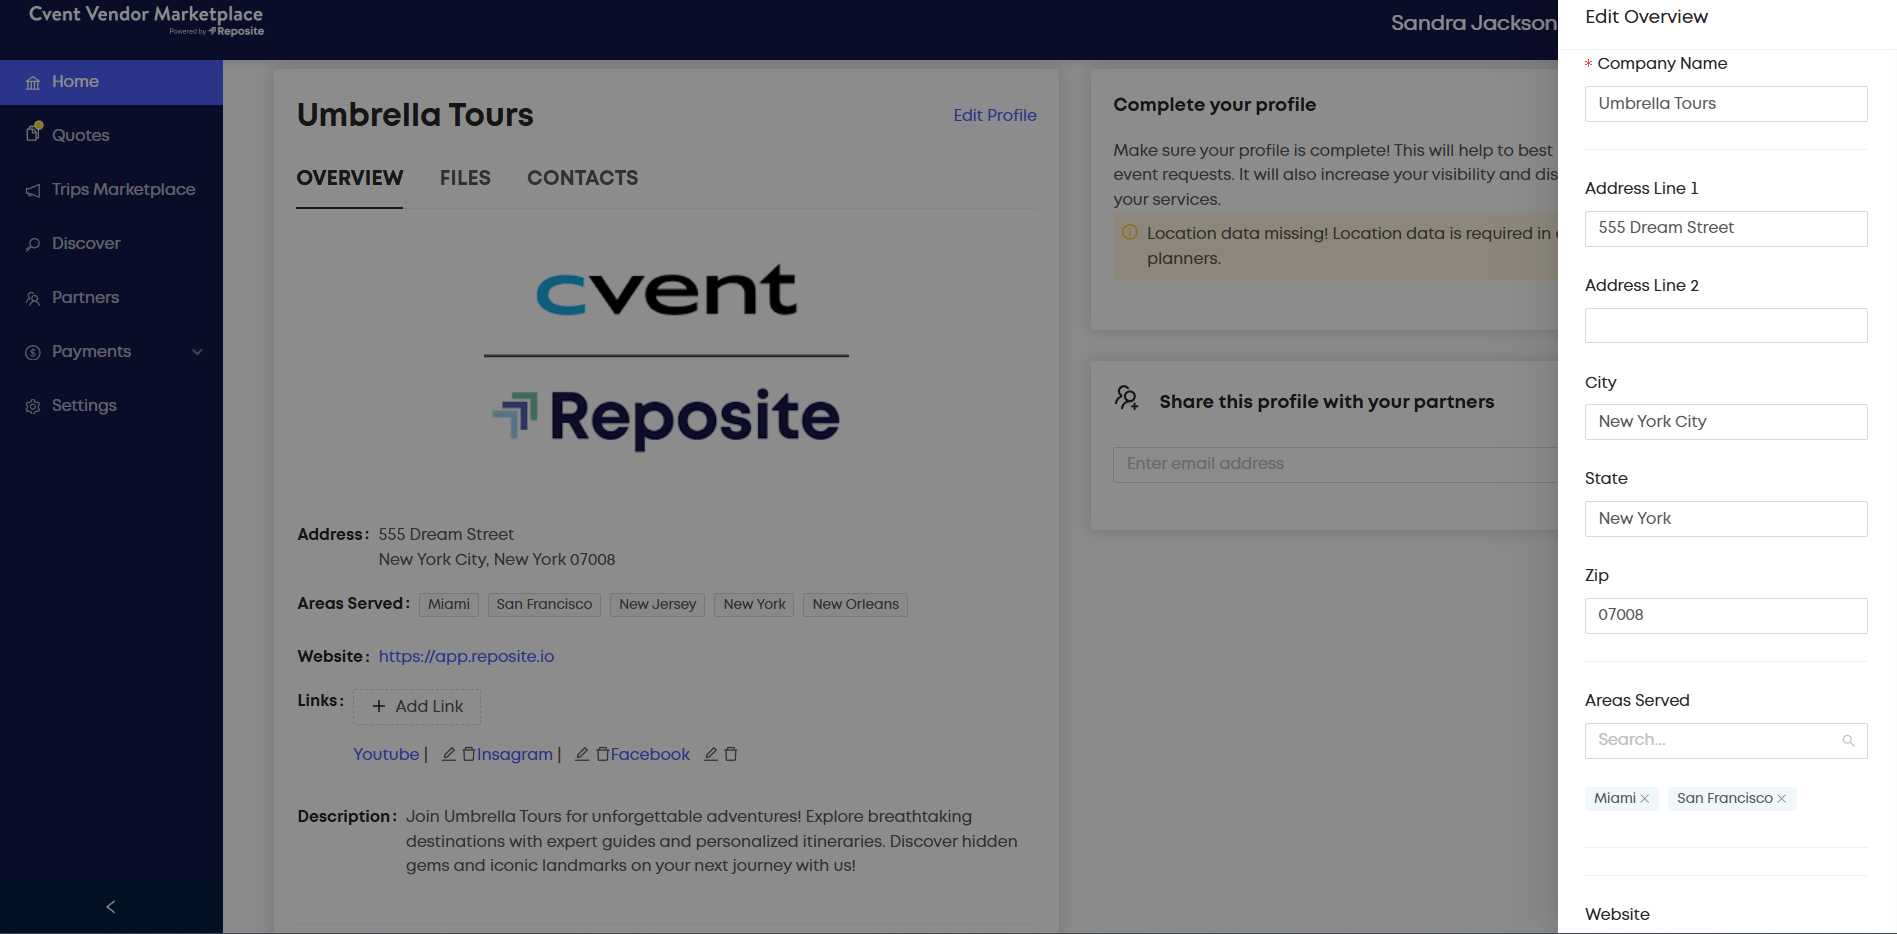This screenshot has height=934, width=1897.
Task: Click the Umbrella Tours profile heading
Action: 415,115
